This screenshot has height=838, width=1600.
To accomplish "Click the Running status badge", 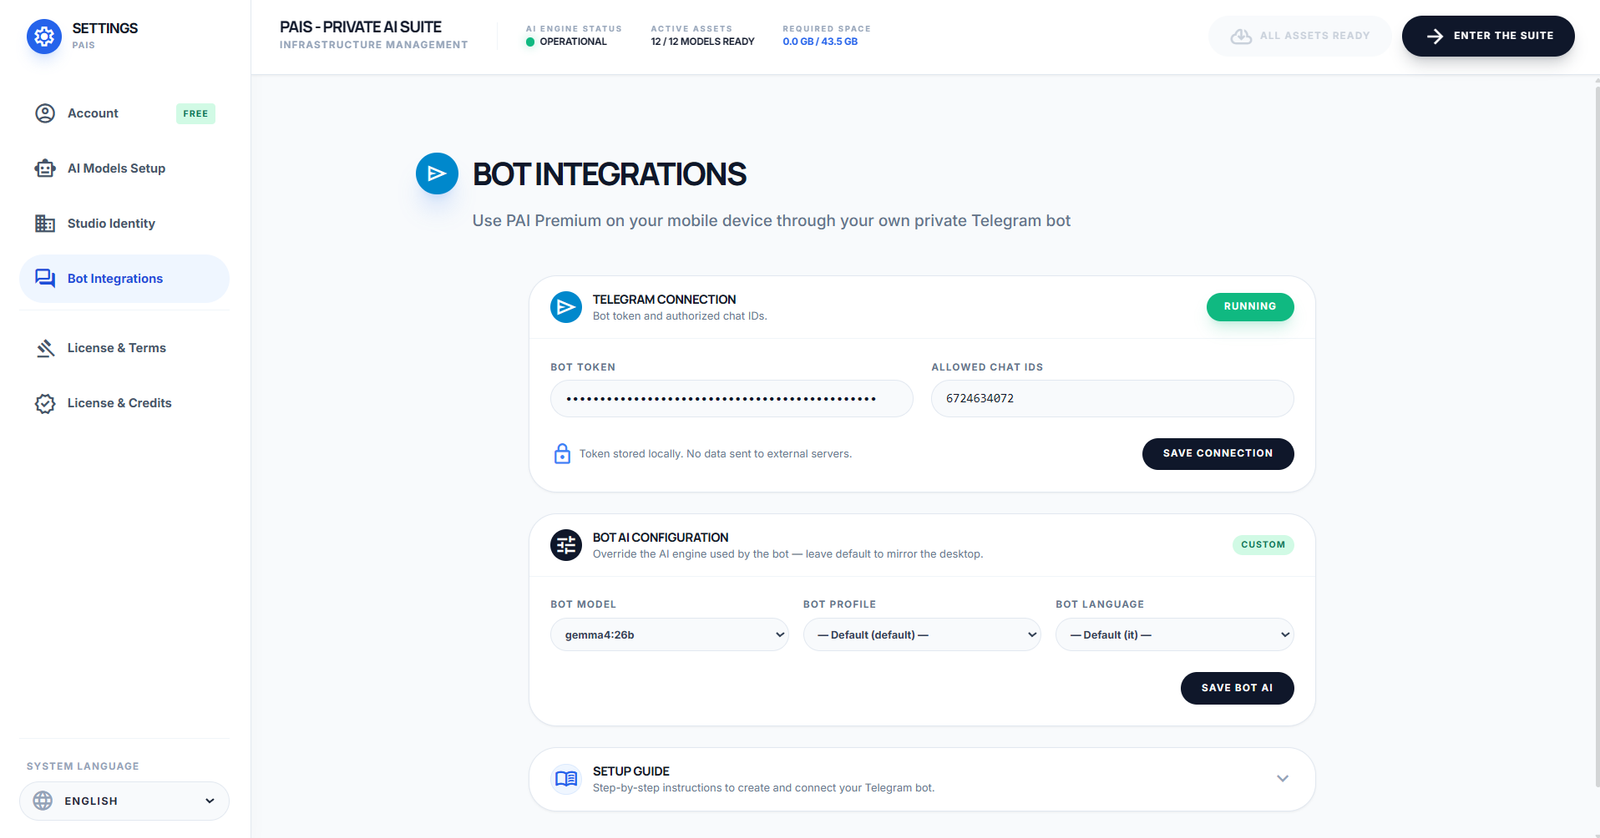I will coord(1250,307).
